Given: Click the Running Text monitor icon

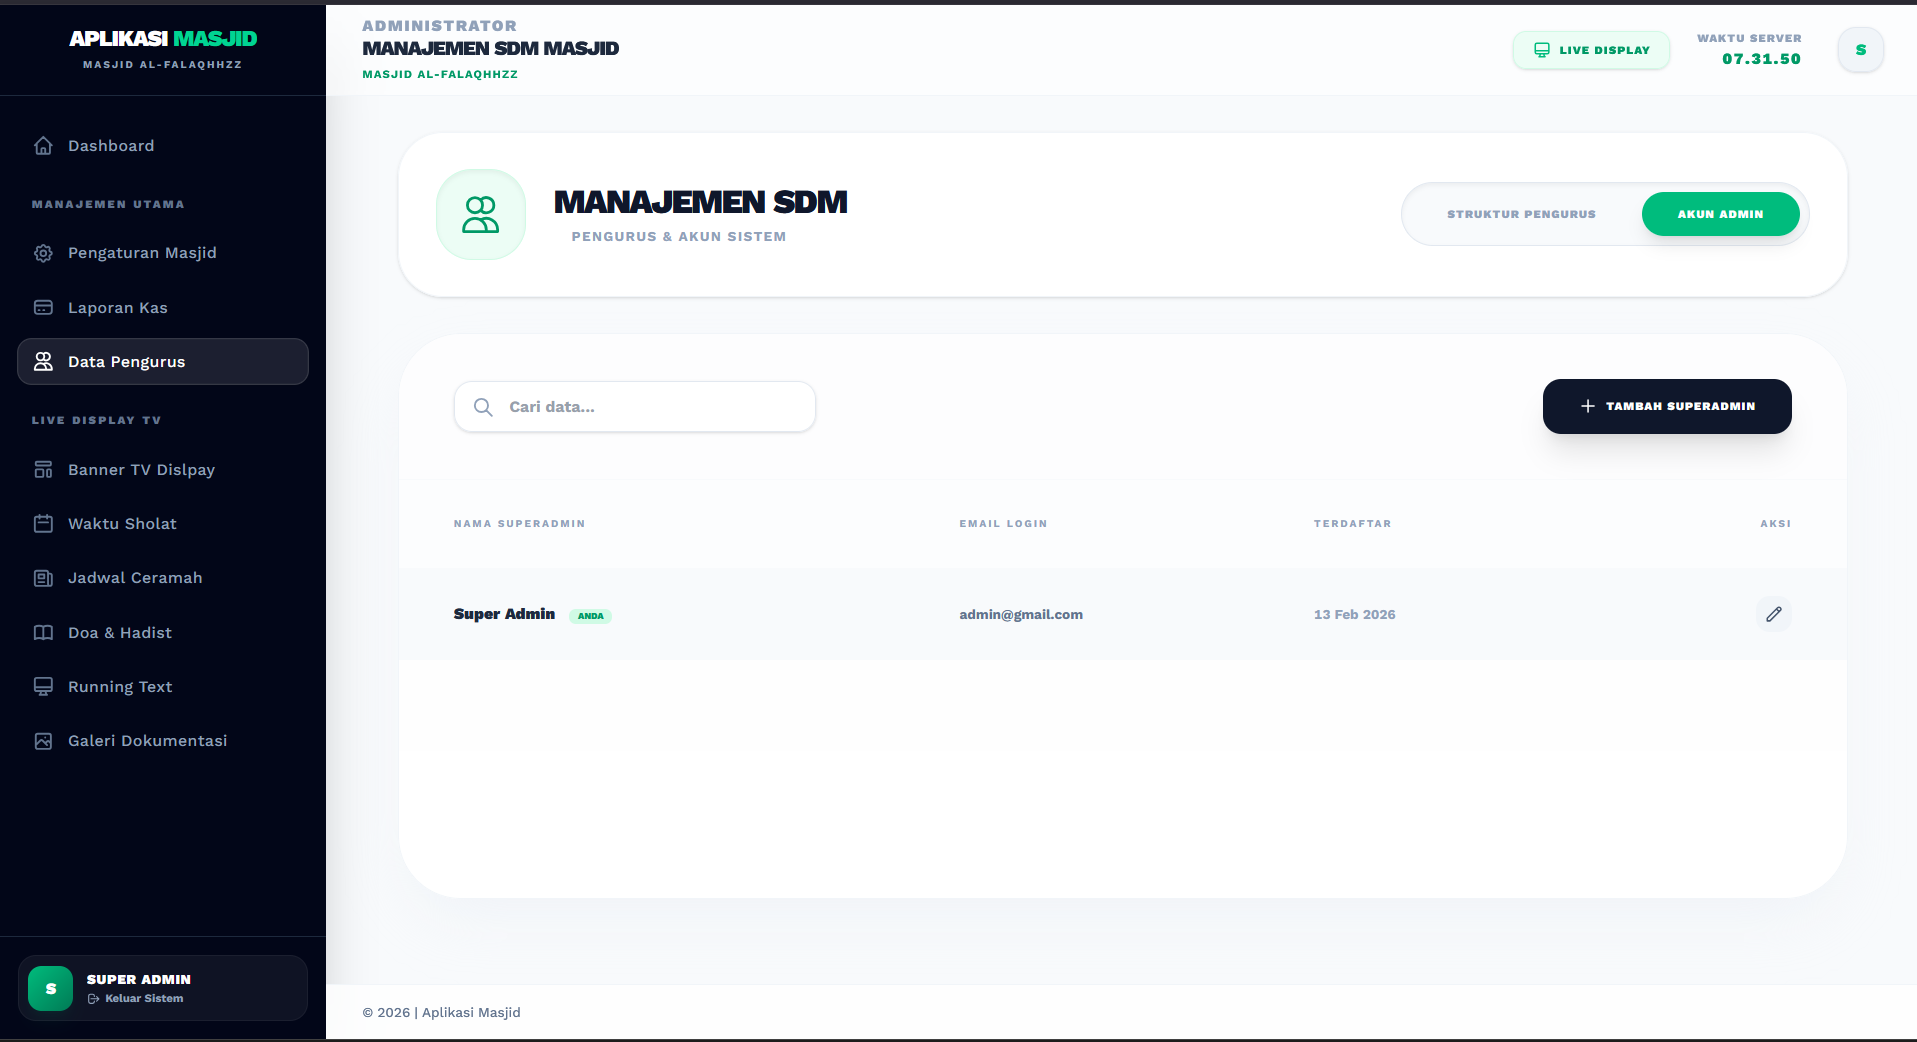Looking at the screenshot, I should (x=43, y=687).
